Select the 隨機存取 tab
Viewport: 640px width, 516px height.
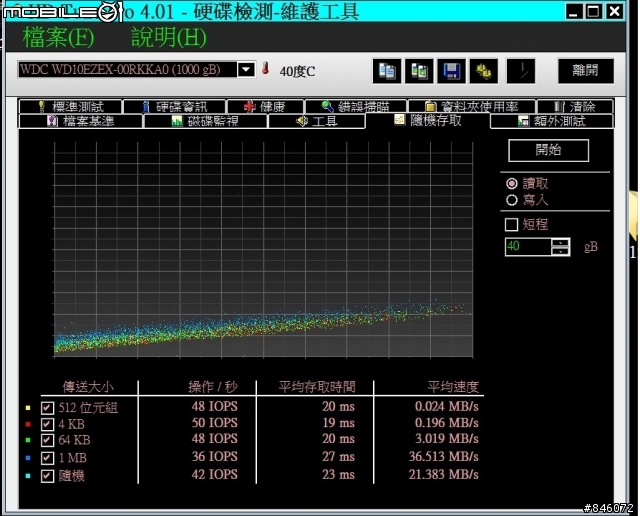[x=428, y=120]
